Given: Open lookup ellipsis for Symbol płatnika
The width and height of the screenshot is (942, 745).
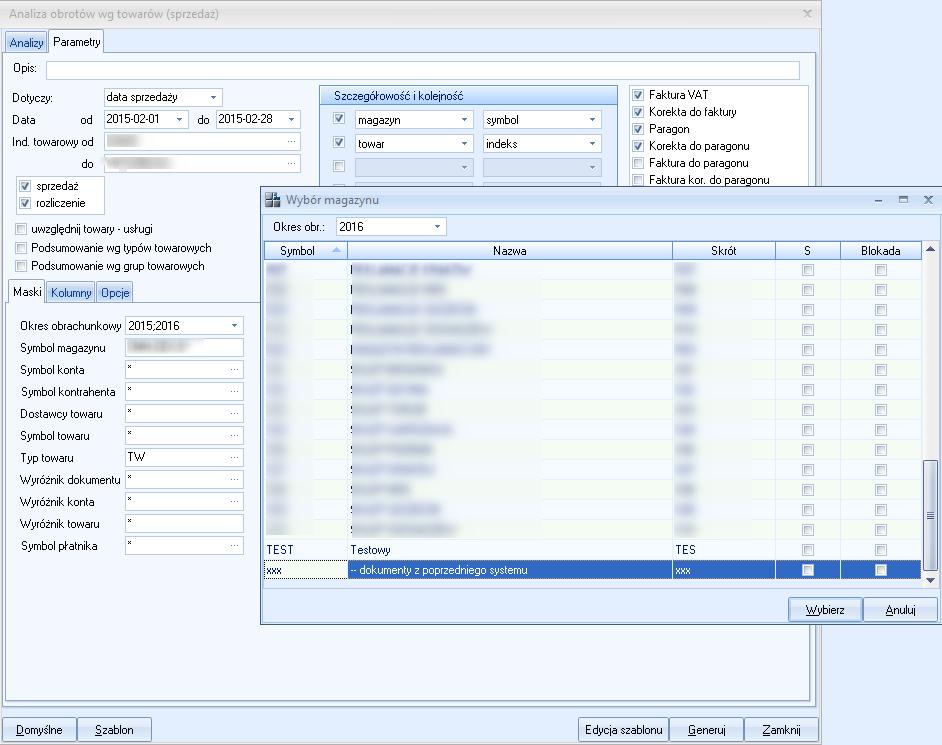Looking at the screenshot, I should [x=234, y=546].
